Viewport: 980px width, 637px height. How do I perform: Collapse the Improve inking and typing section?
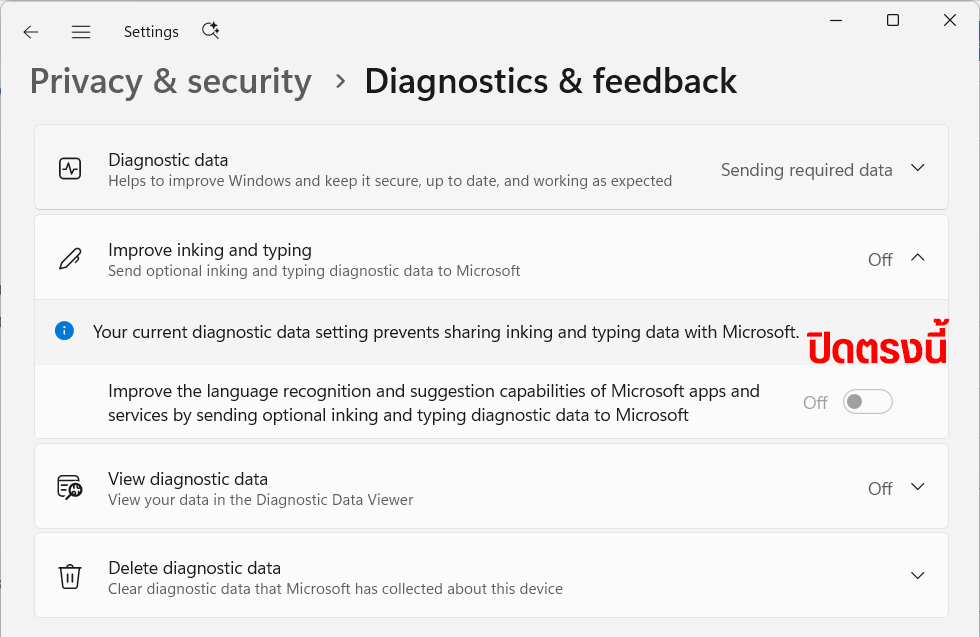coord(918,258)
